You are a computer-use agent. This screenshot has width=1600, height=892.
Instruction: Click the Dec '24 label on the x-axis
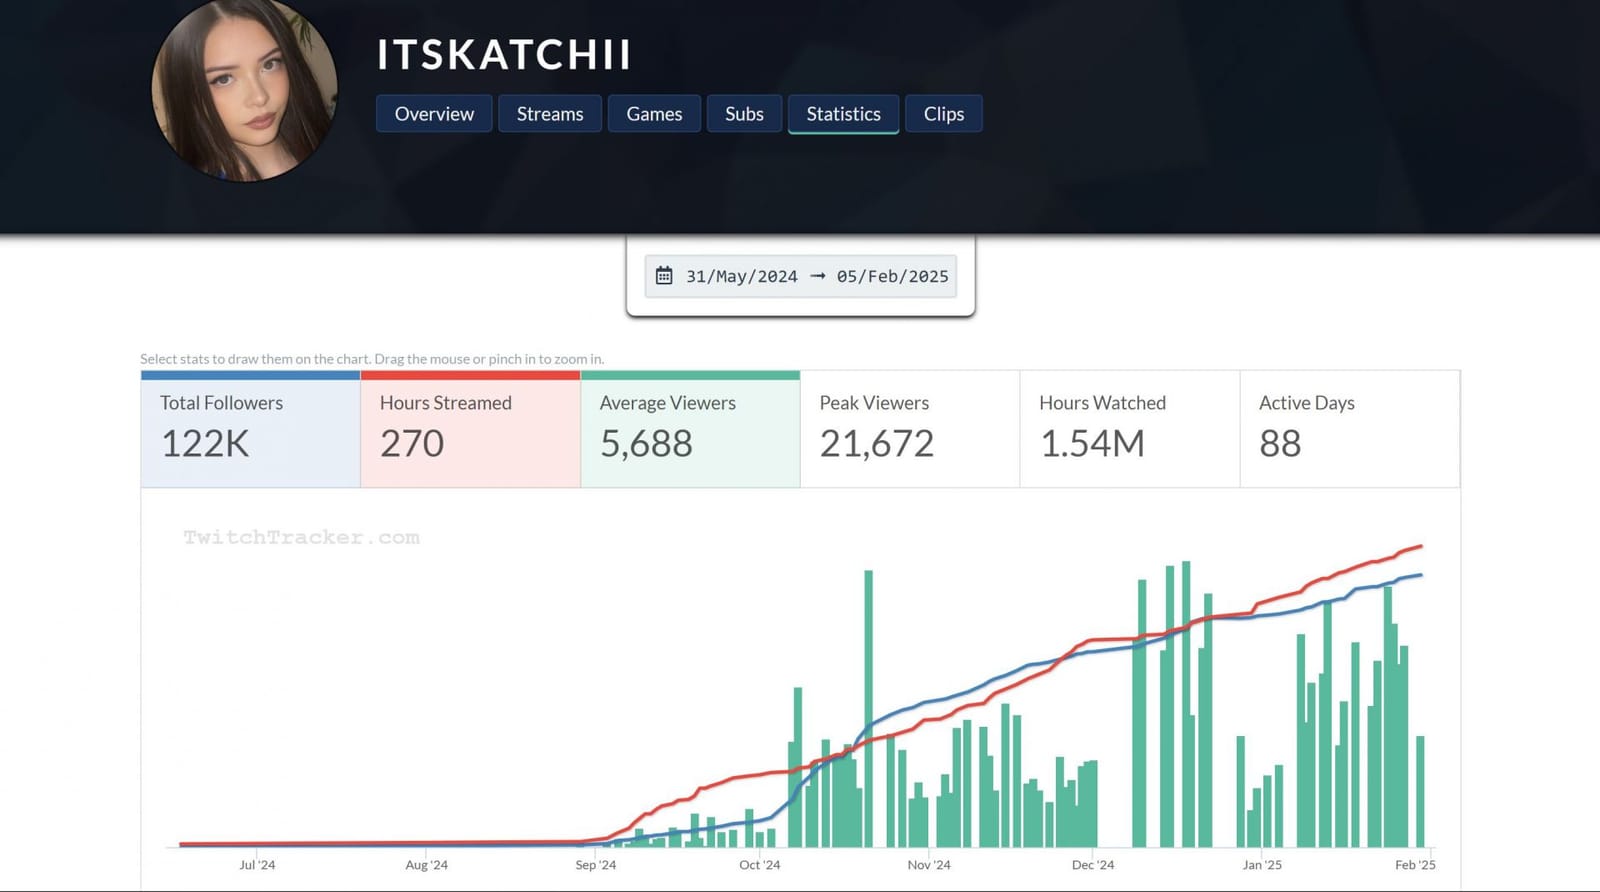[x=1092, y=865]
